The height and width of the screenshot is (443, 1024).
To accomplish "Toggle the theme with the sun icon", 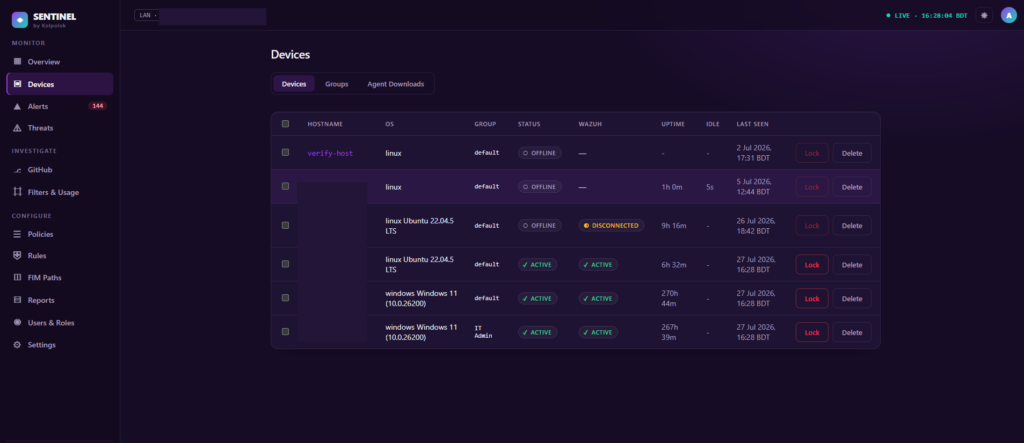I will click(x=984, y=15).
